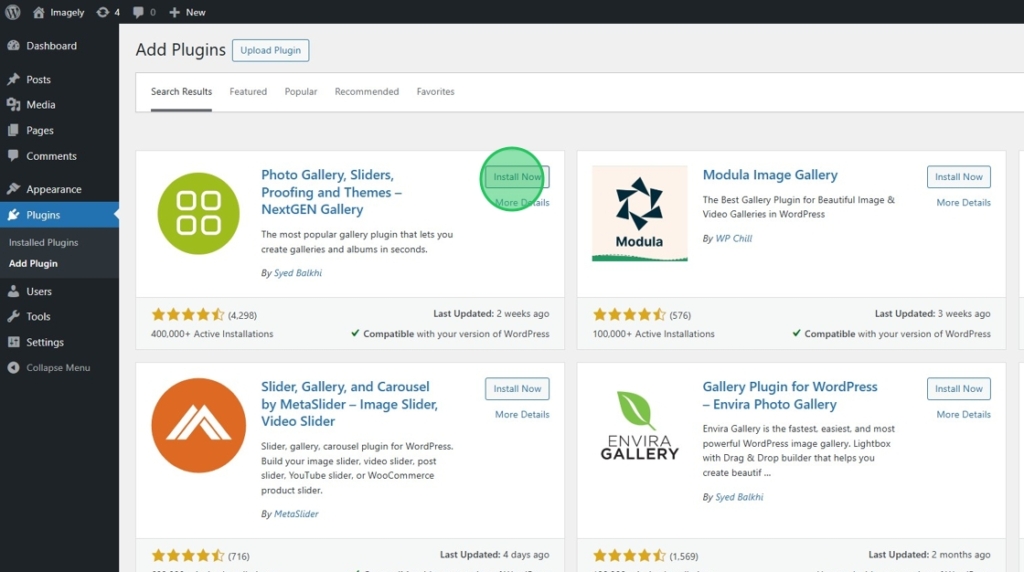Click the Envira Gallery leaf logo
The image size is (1024, 572).
(x=639, y=425)
